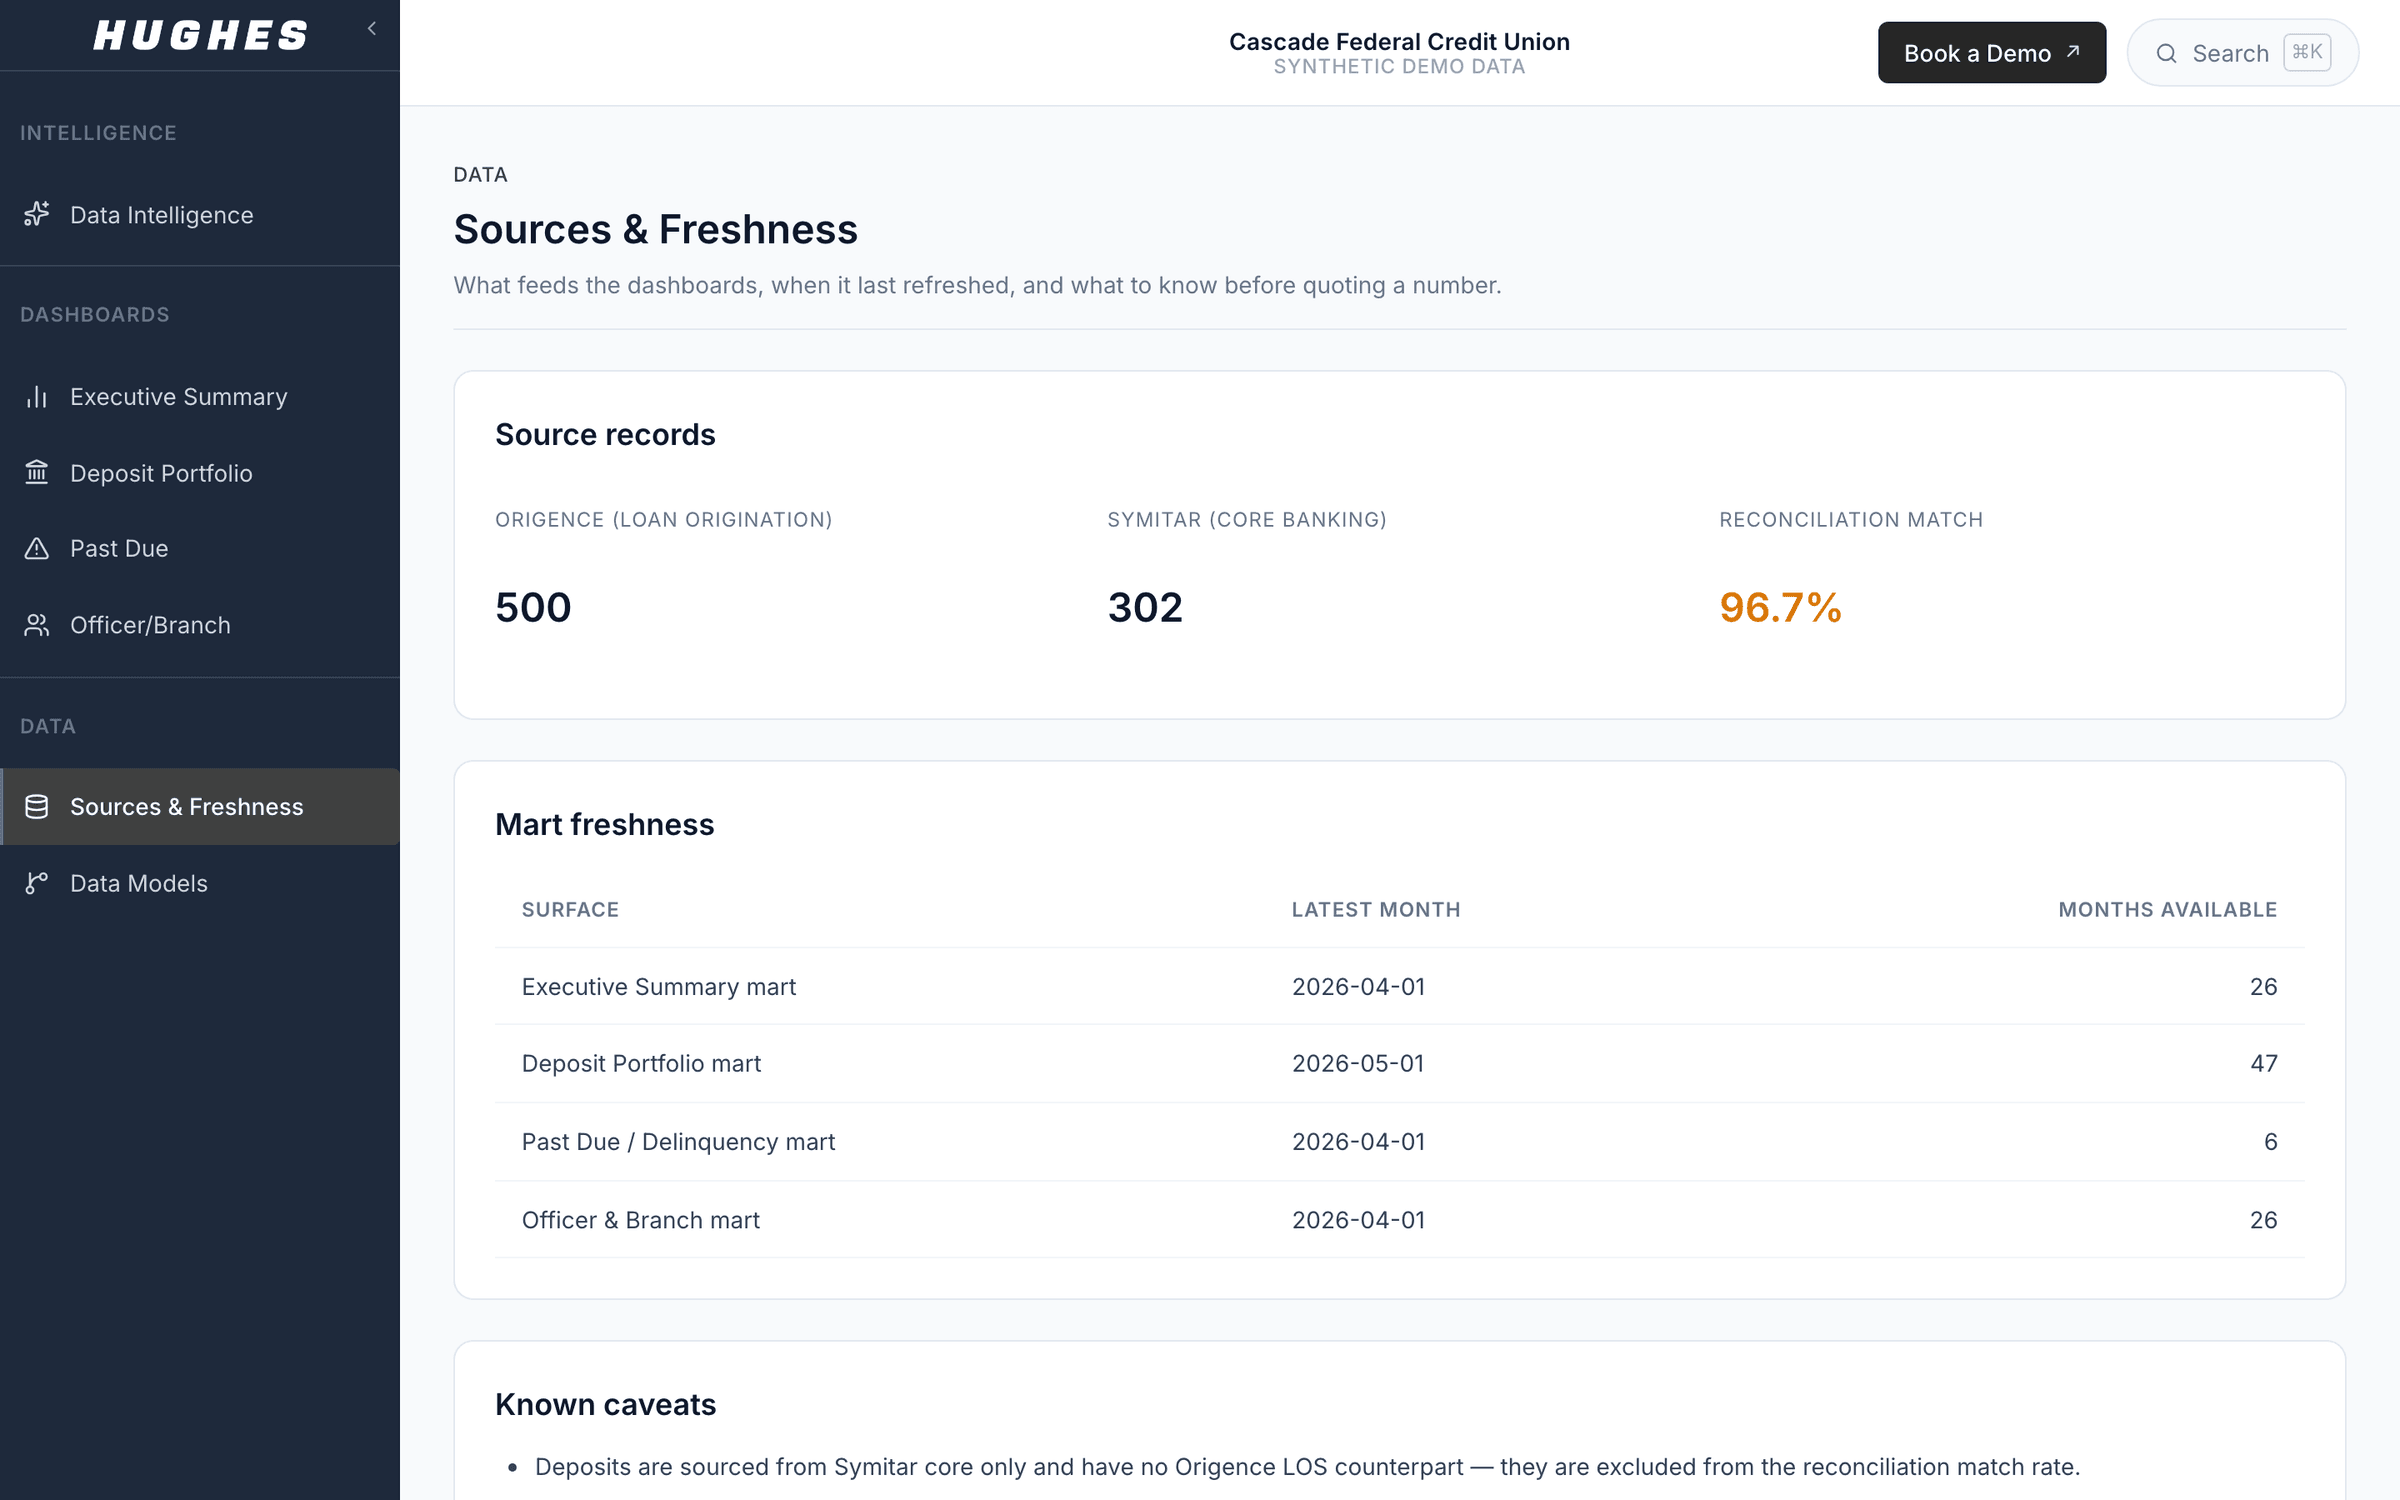This screenshot has width=2400, height=1500.
Task: Click the SYNTHETIC DEMO DATA label
Action: pyautogui.click(x=1399, y=67)
